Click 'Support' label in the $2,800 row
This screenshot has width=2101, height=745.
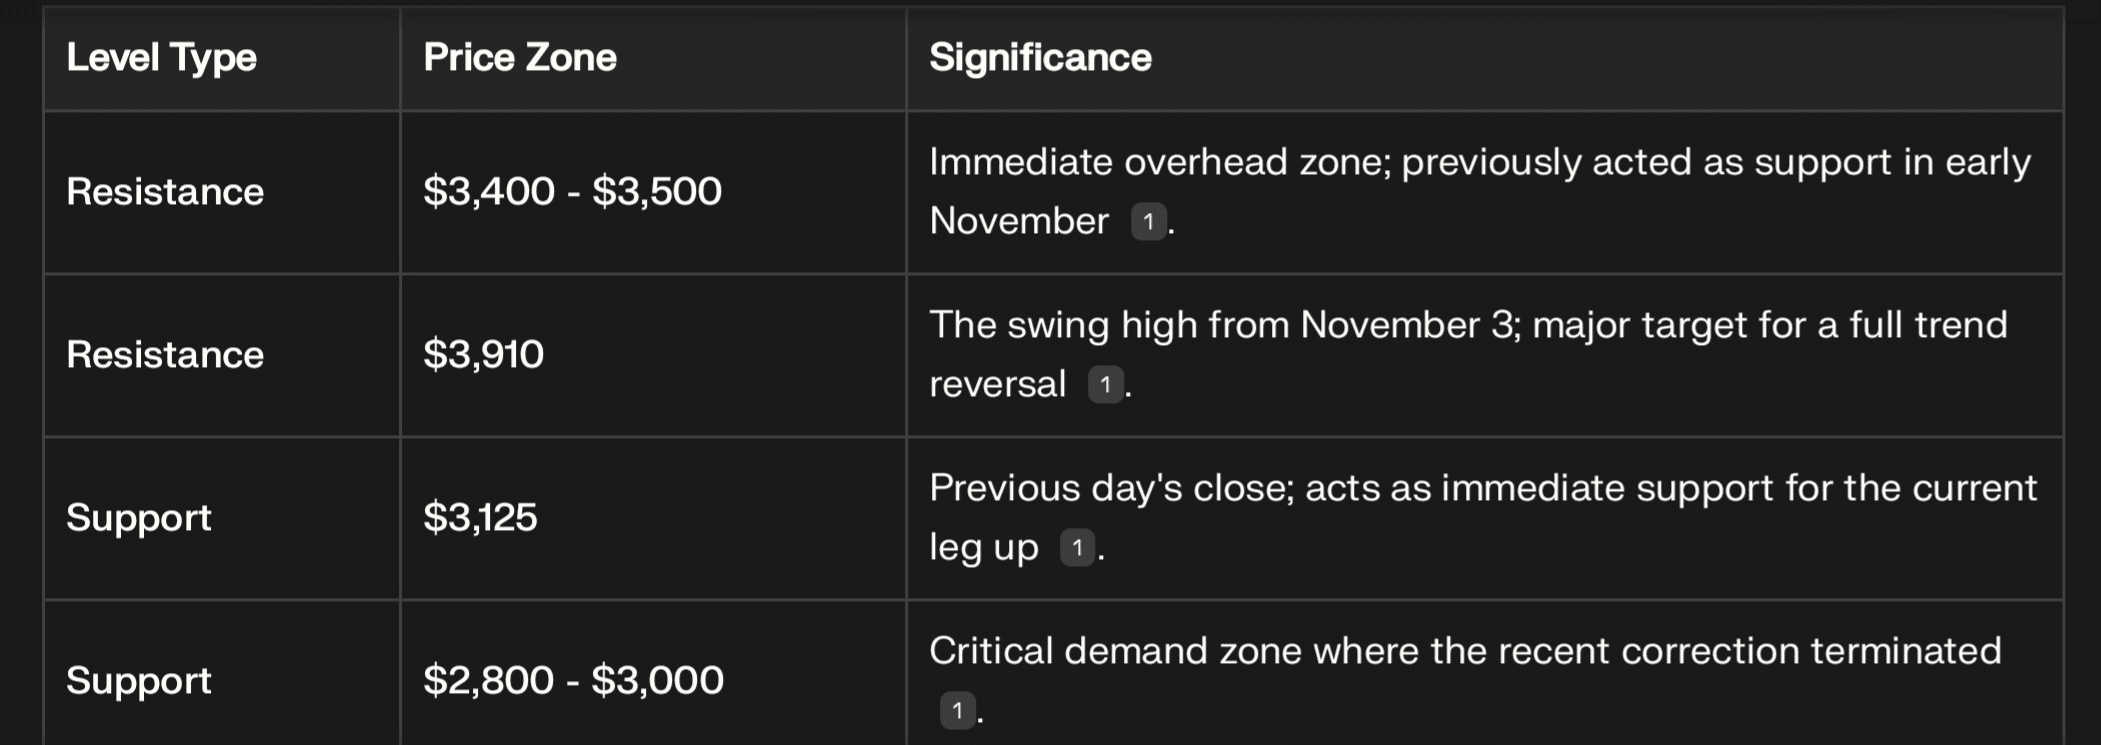click(139, 680)
